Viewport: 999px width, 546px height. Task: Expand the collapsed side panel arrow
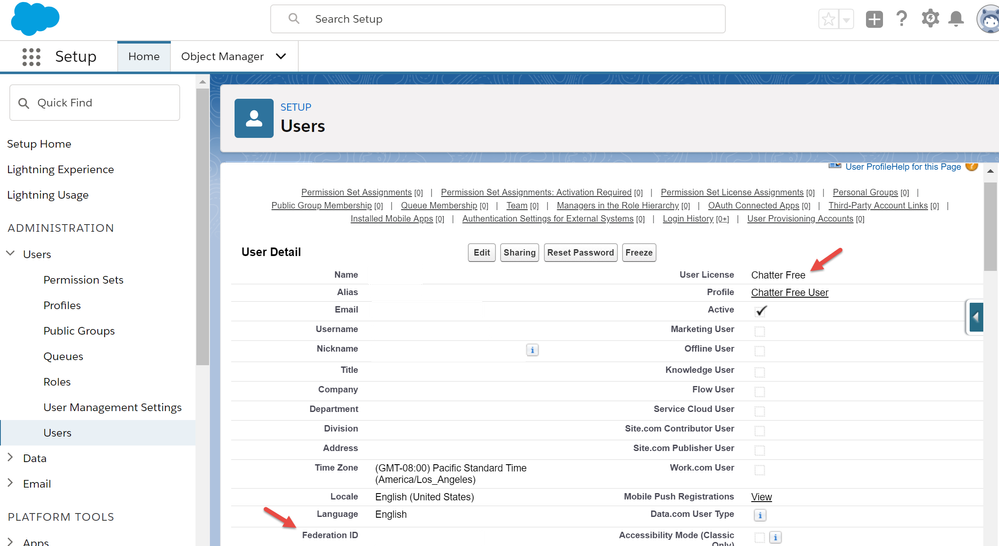[975, 317]
